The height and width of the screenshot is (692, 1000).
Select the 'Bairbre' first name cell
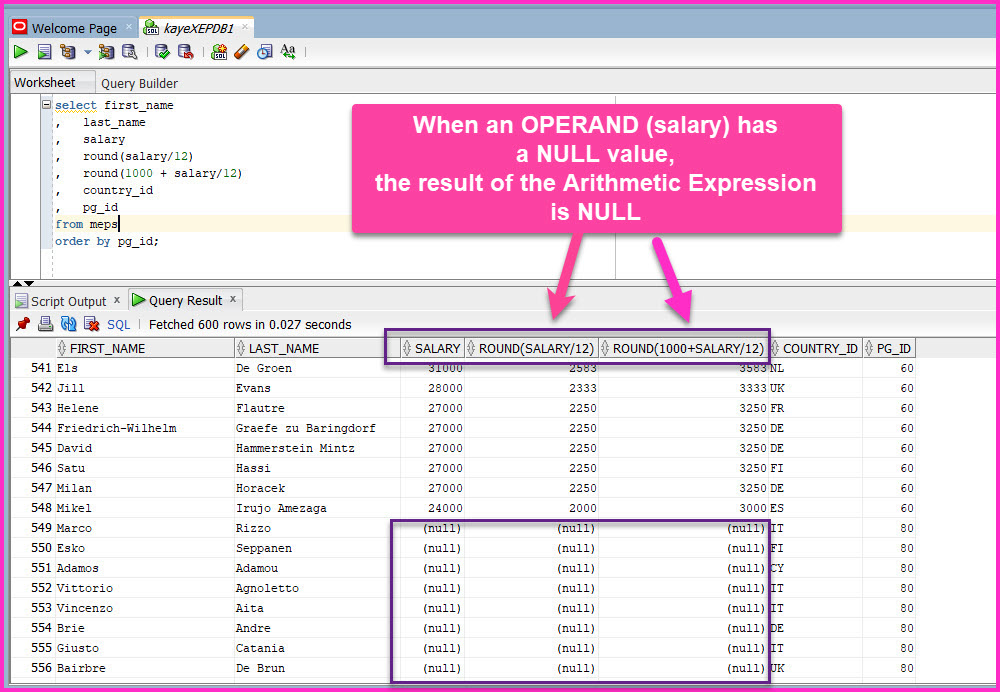tap(145, 668)
